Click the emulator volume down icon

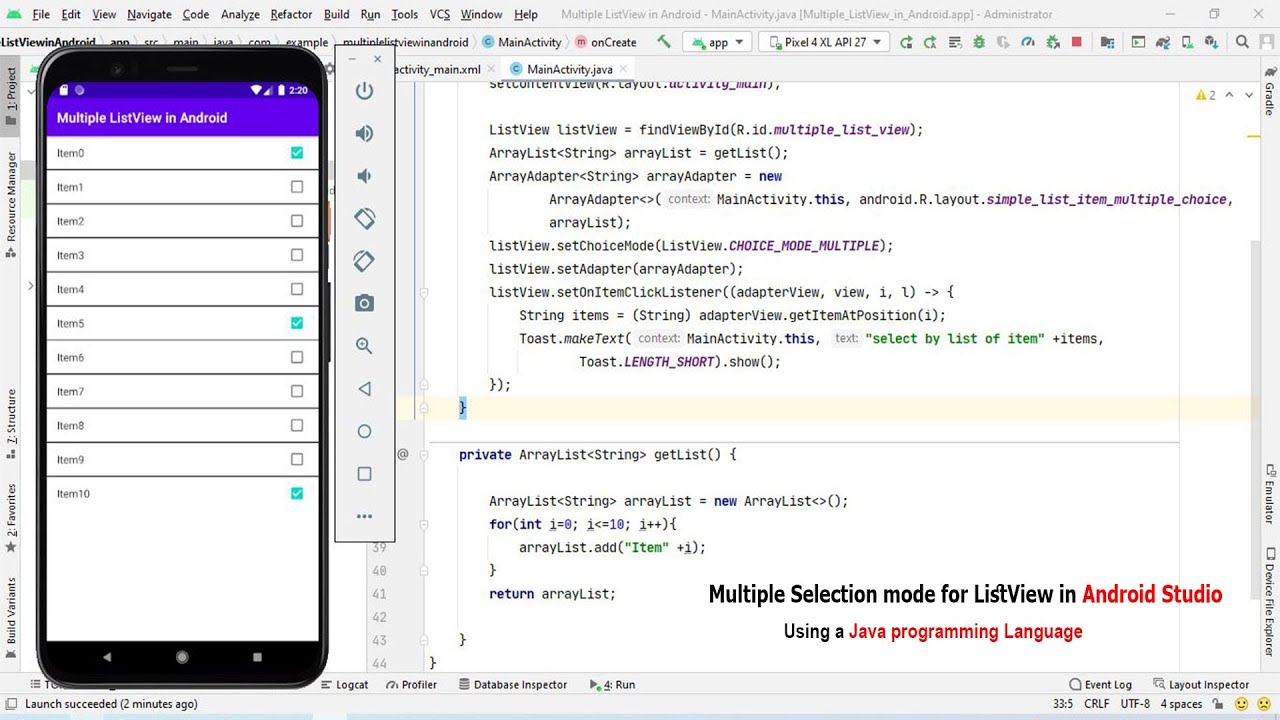[x=364, y=176]
